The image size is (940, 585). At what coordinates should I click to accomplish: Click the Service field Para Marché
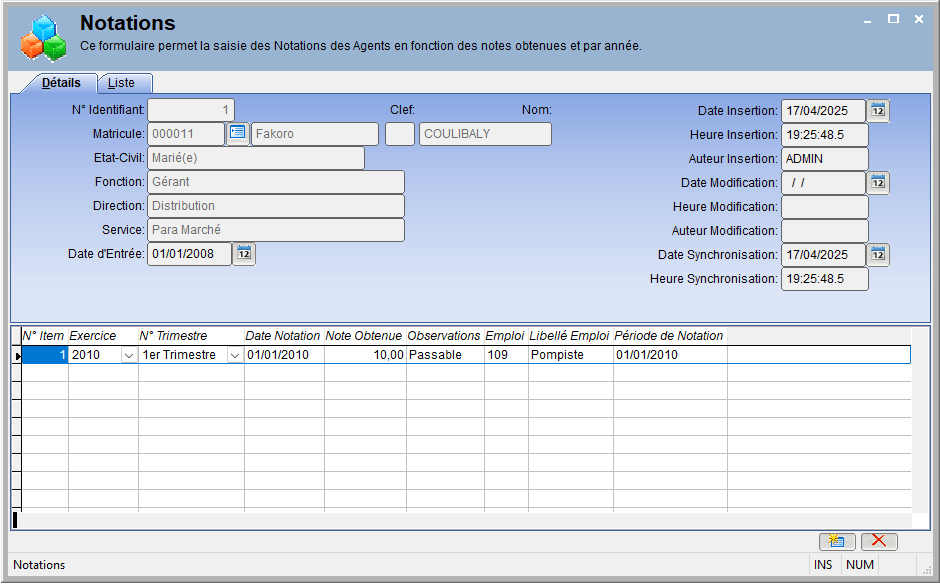[276, 230]
